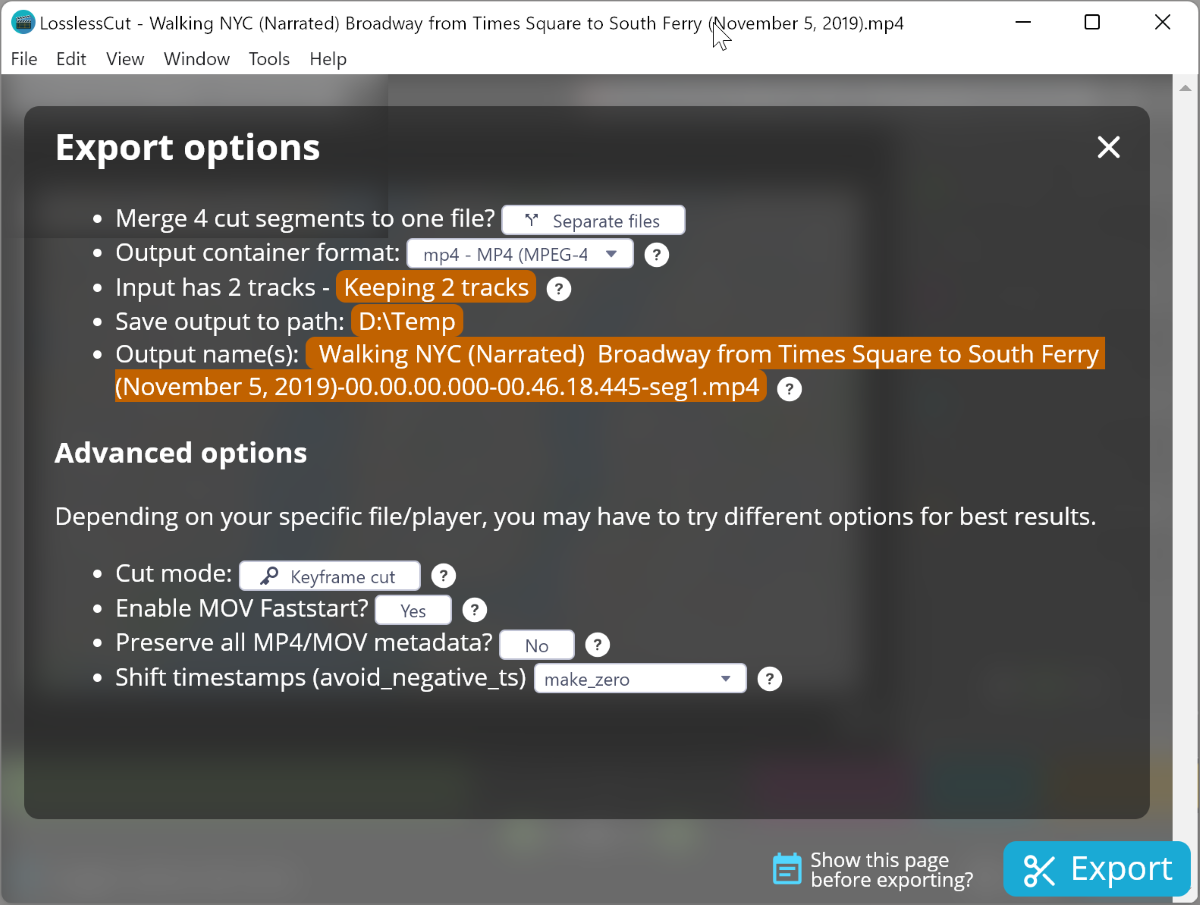Open the Tools menu
This screenshot has width=1200, height=905.
tap(269, 59)
